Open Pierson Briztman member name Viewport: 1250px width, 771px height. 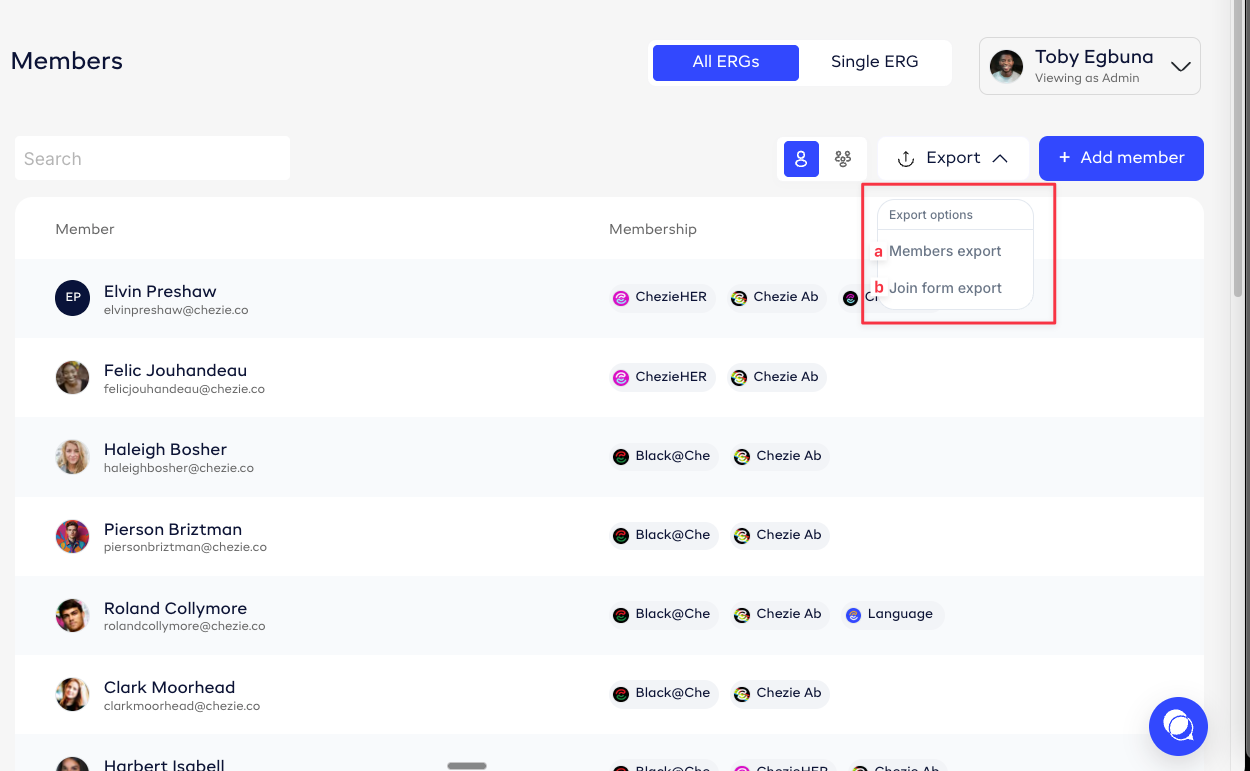(x=173, y=529)
